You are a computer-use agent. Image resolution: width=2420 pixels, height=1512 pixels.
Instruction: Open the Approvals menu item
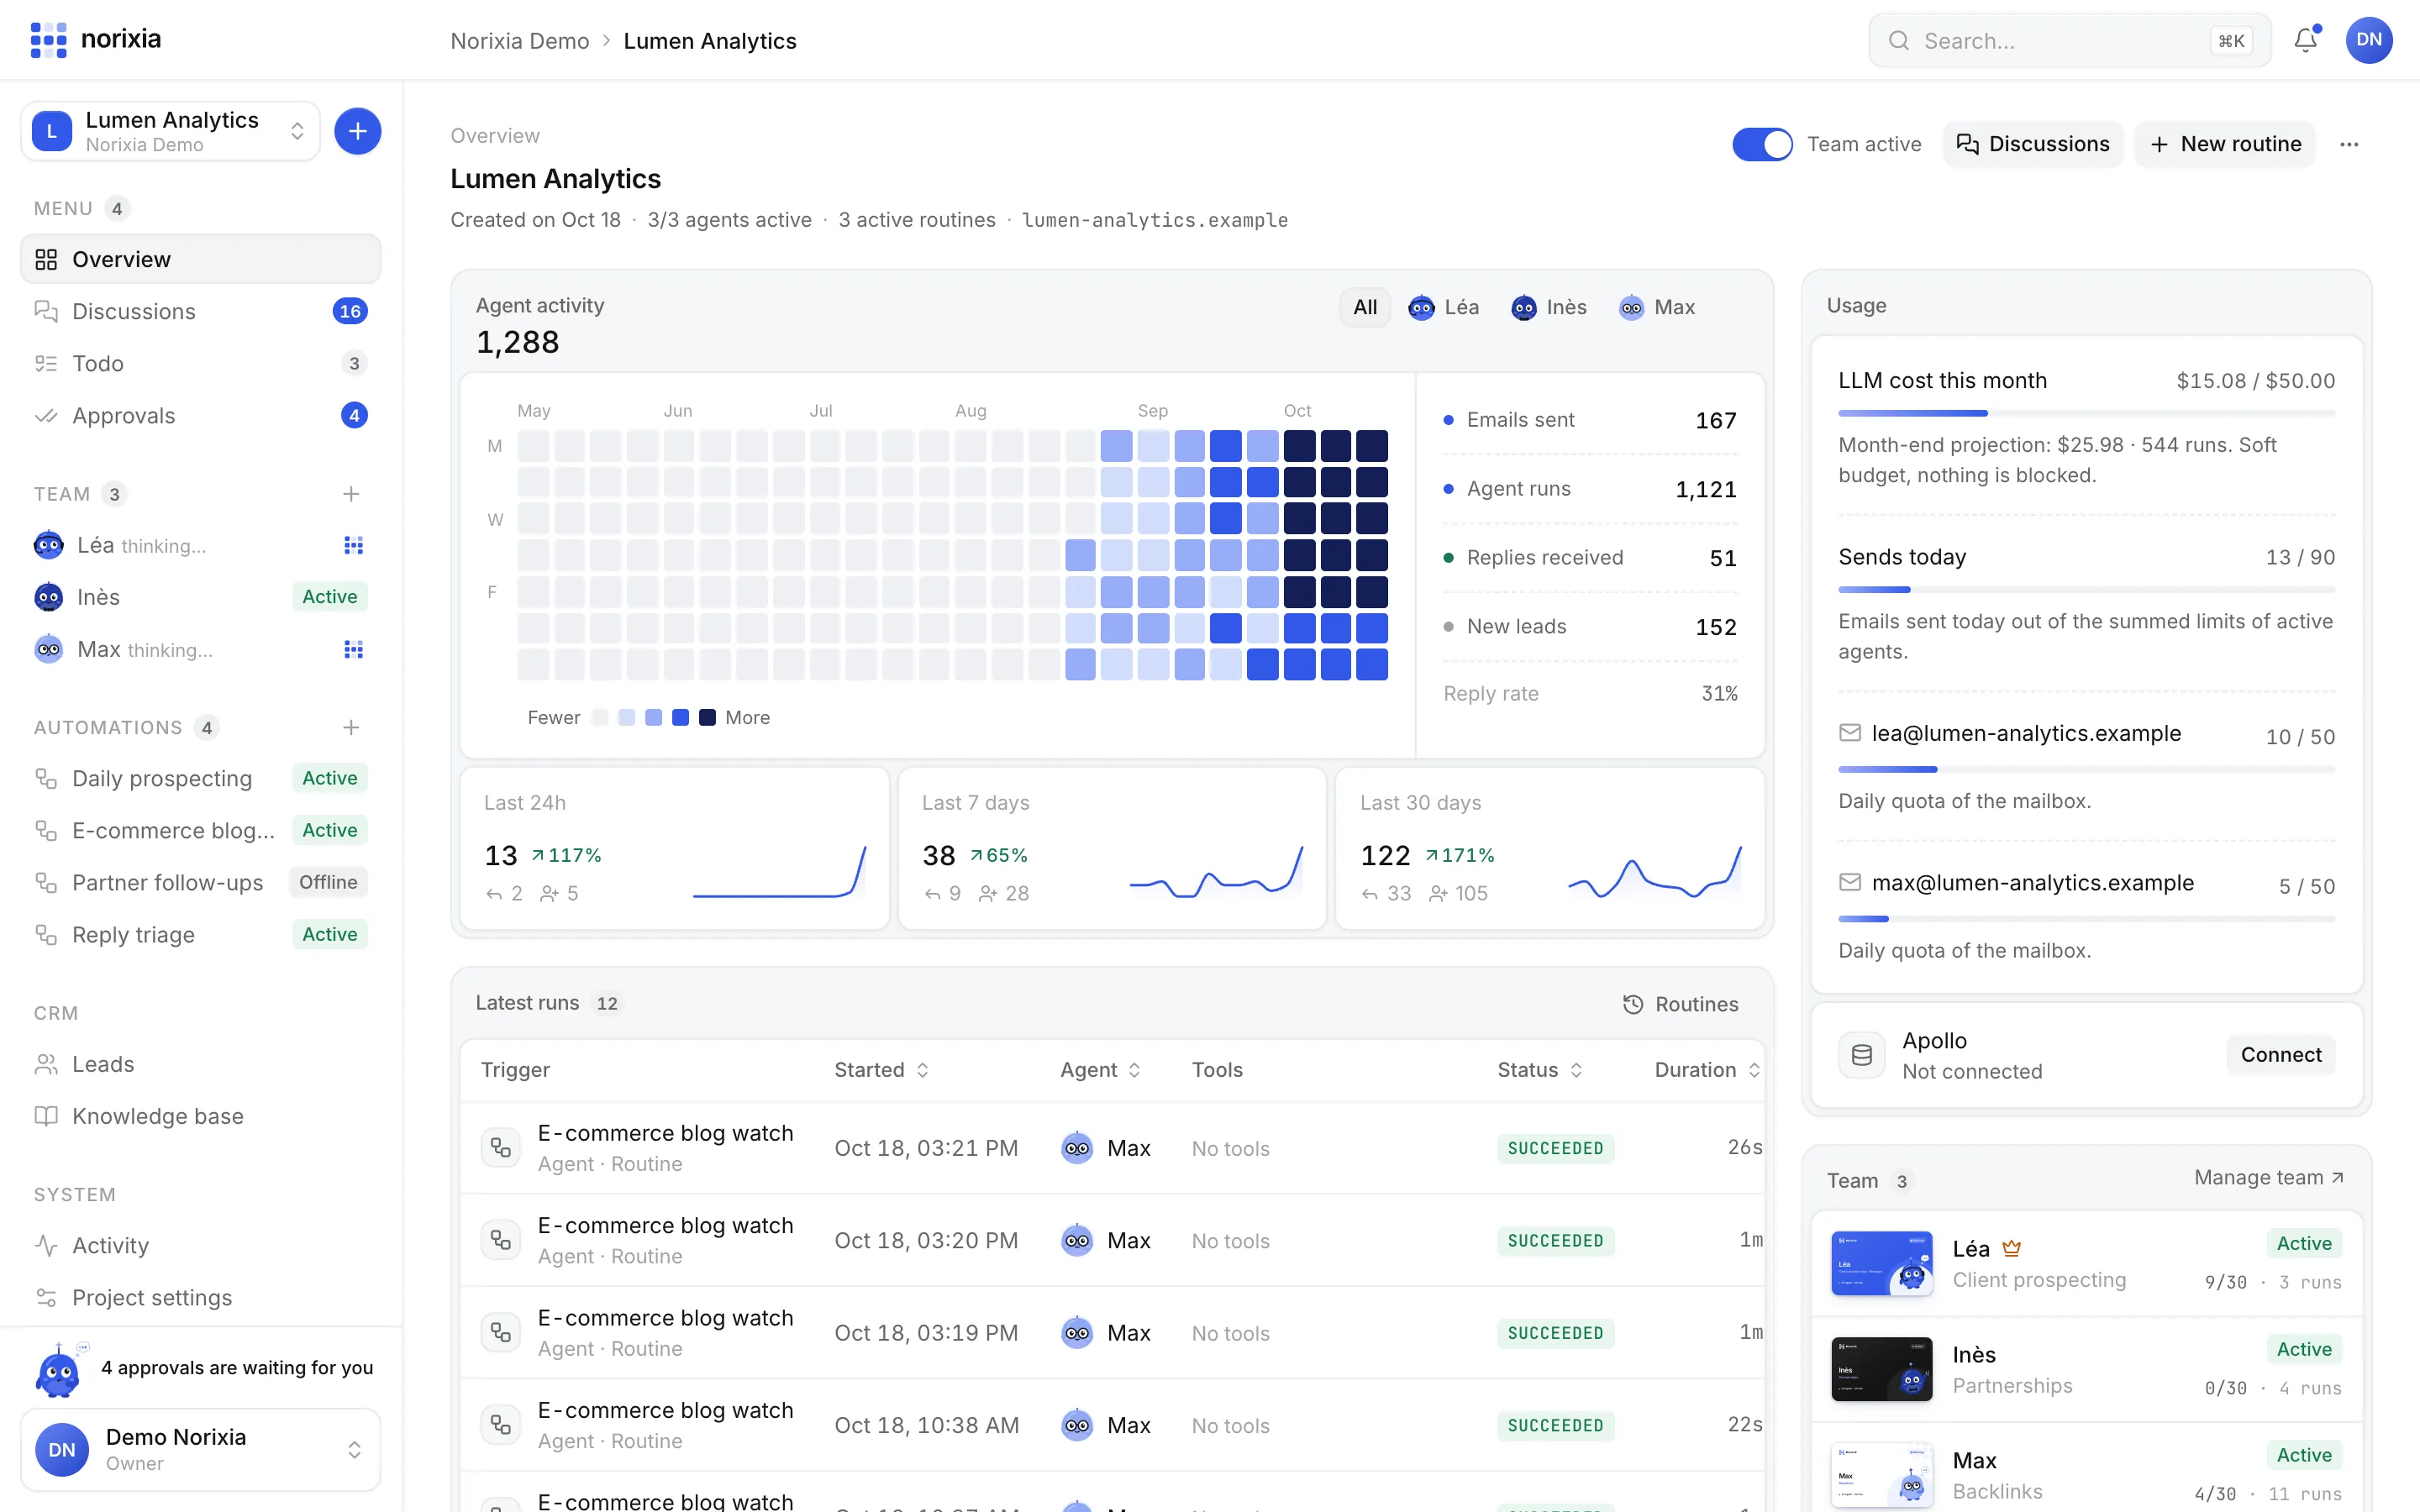(x=200, y=415)
